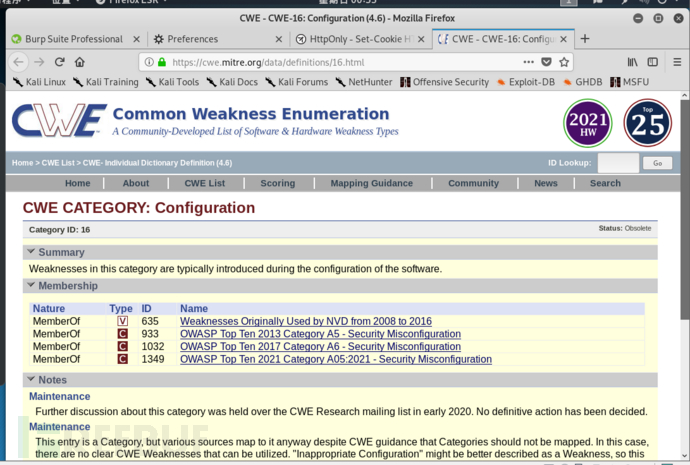Open the Firefox hamburger menu
The width and height of the screenshot is (690, 465).
tap(677, 62)
